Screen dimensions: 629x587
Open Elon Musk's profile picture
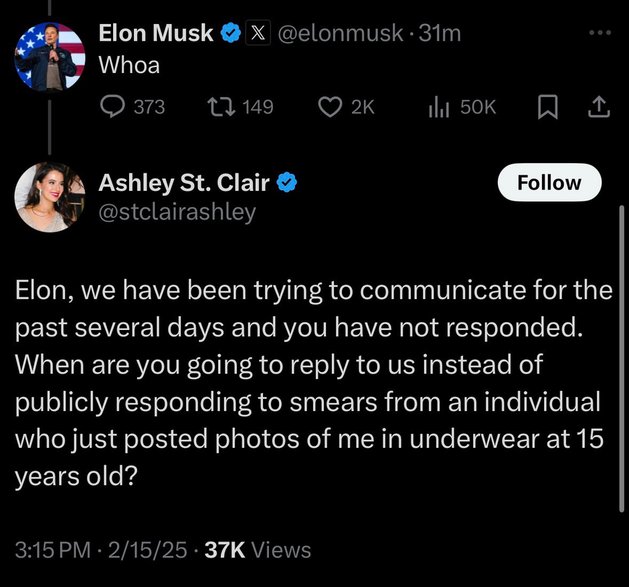coord(50,56)
